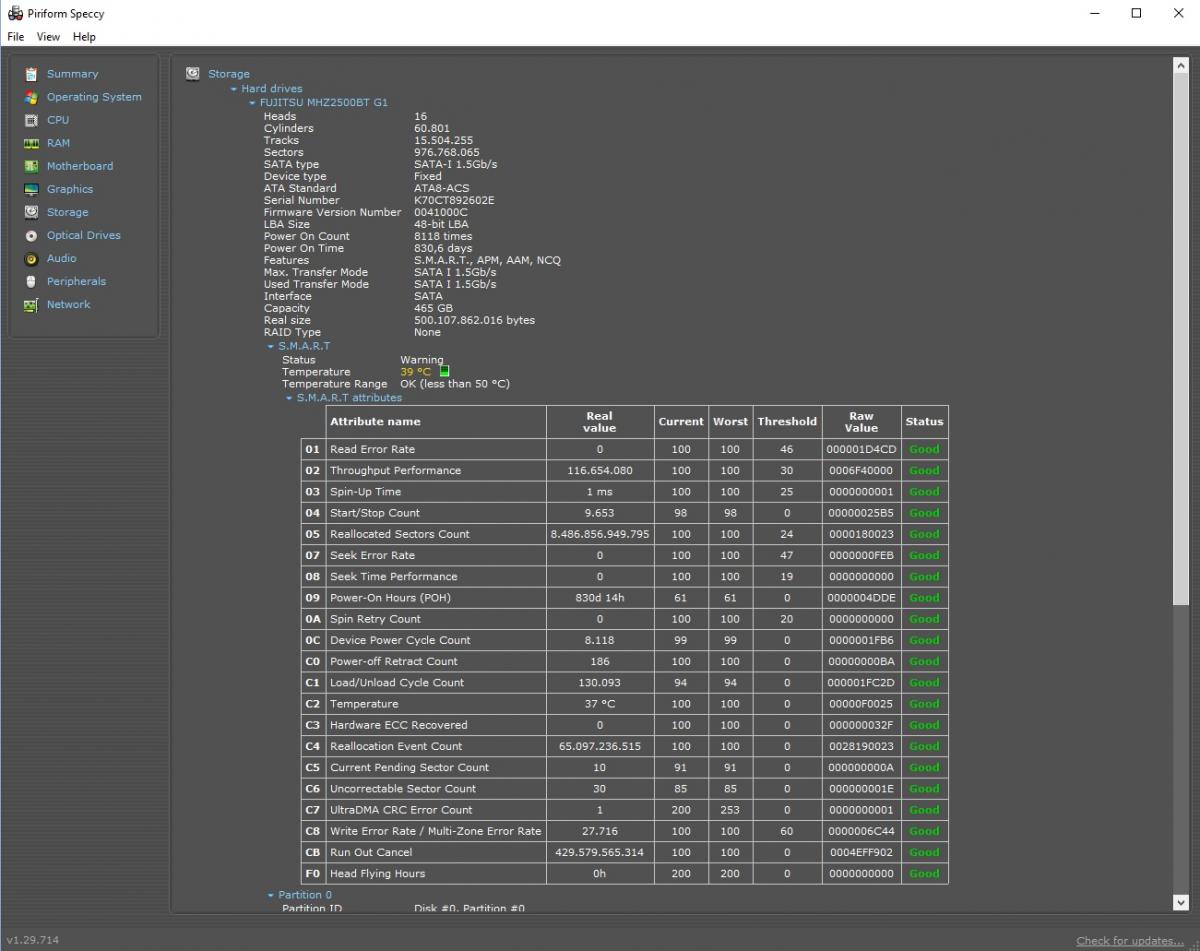Click the Motherboard icon in sidebar

(x=31, y=166)
